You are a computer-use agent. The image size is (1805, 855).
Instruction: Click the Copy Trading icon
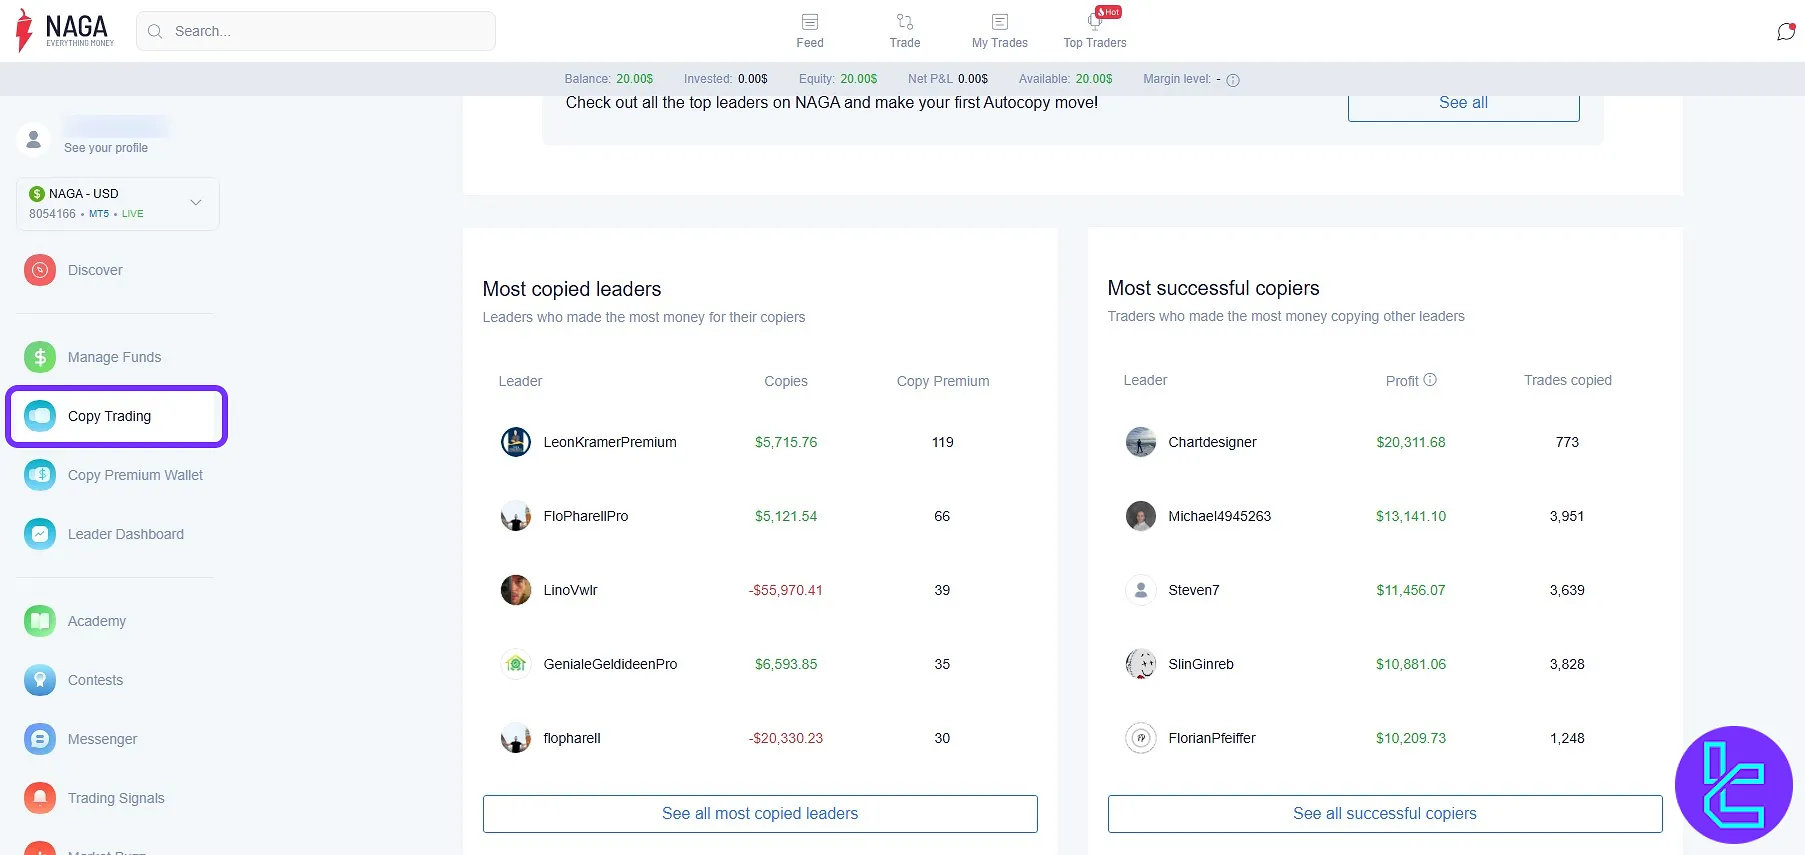pyautogui.click(x=40, y=416)
